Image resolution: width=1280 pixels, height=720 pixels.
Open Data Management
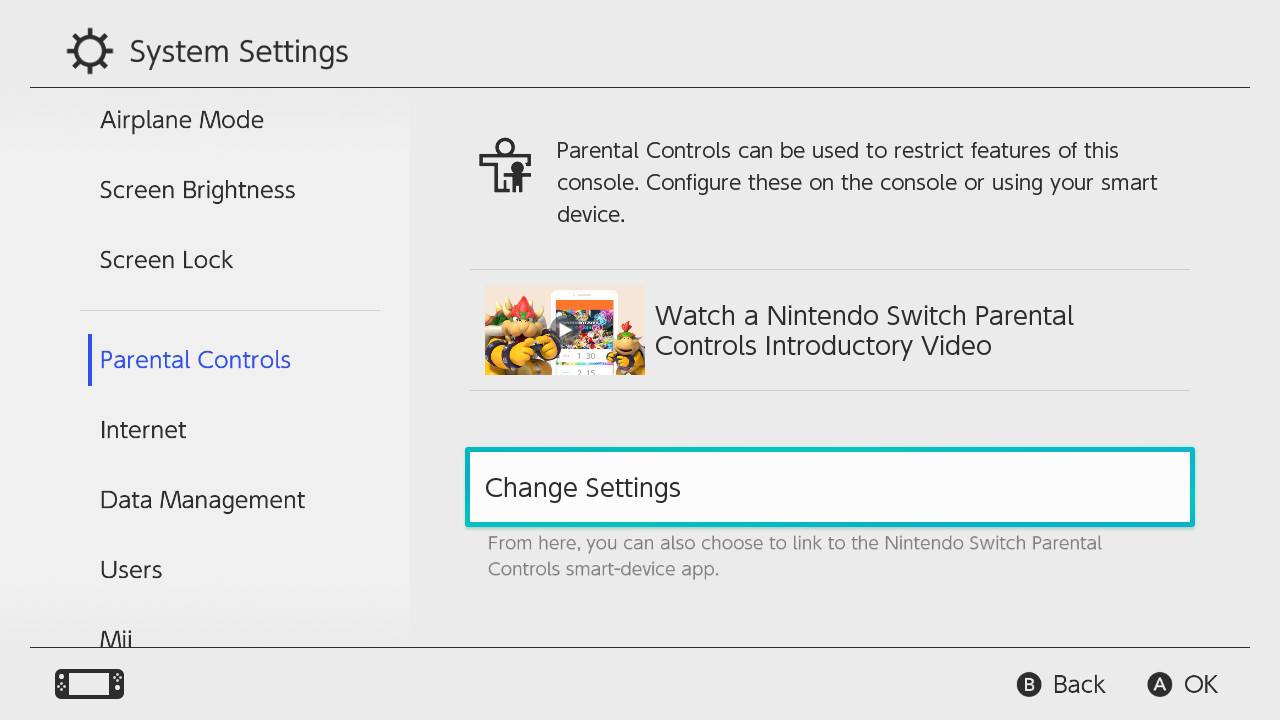point(202,500)
